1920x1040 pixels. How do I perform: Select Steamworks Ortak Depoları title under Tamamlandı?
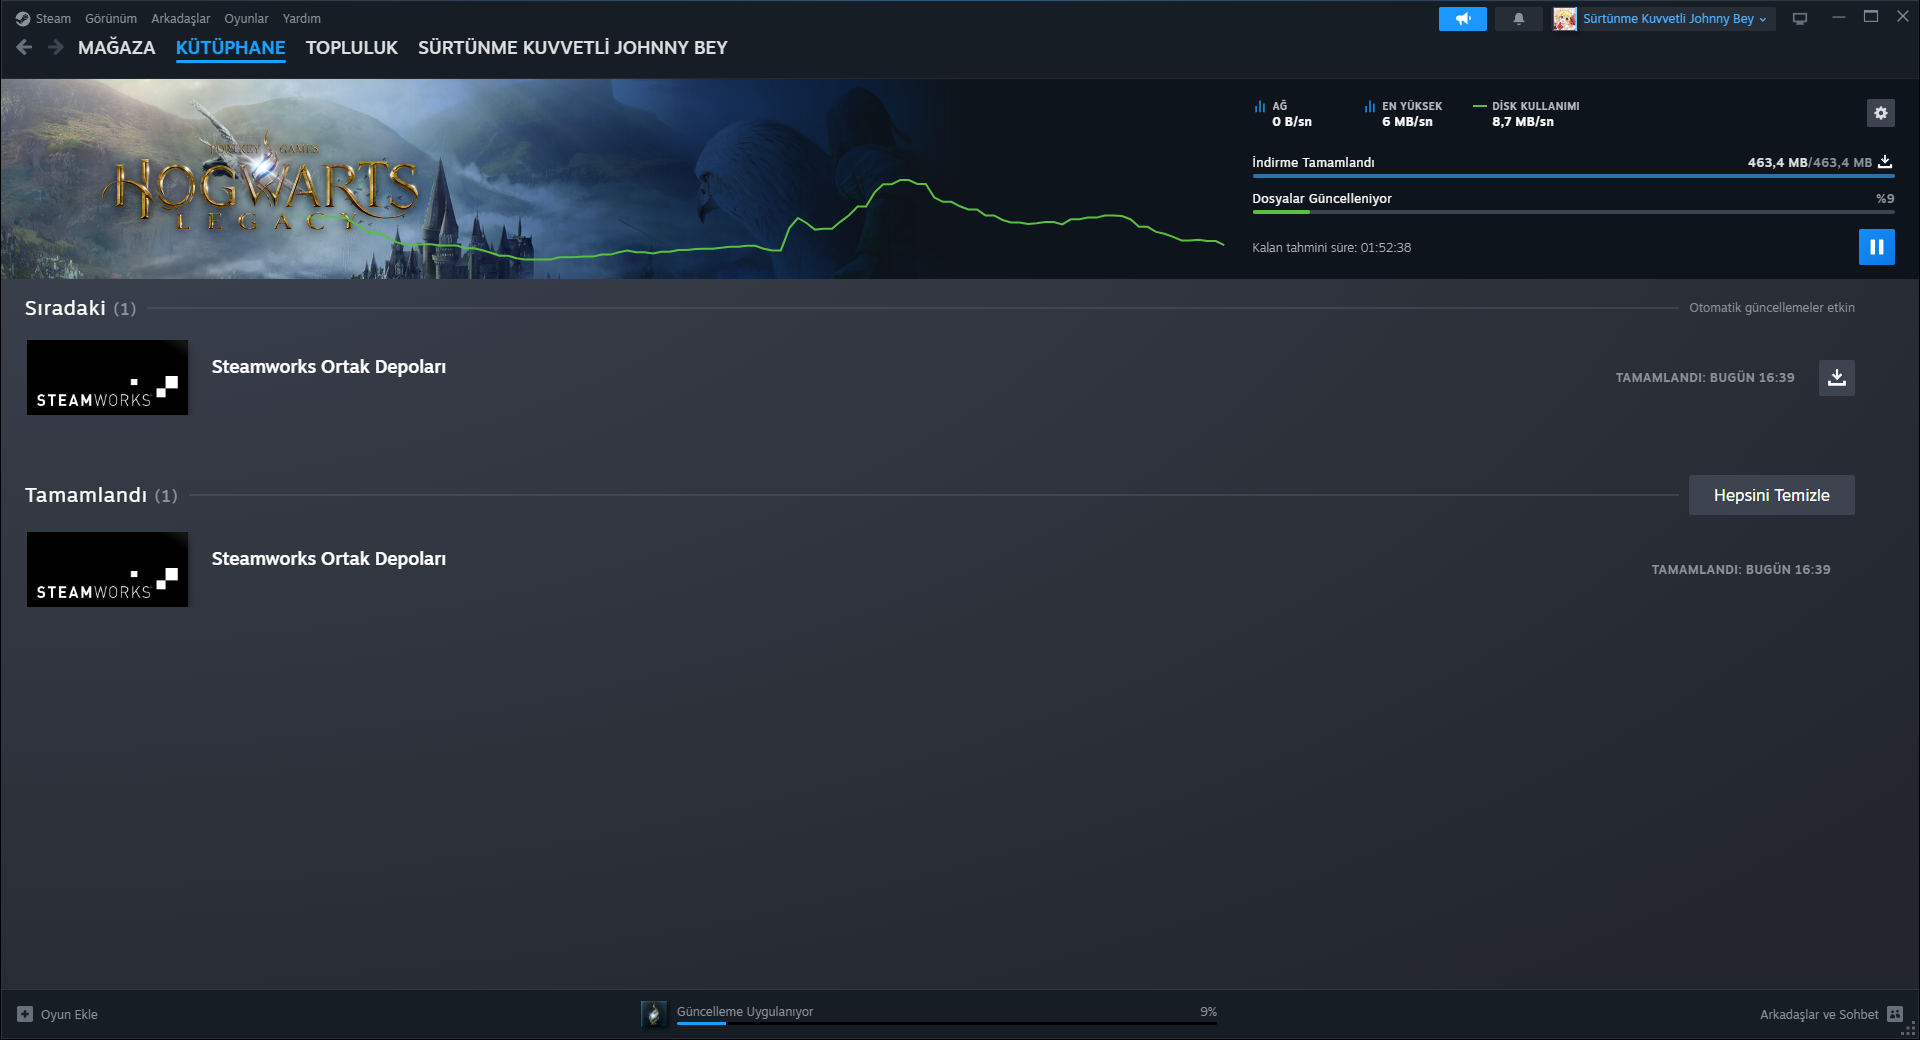329,559
